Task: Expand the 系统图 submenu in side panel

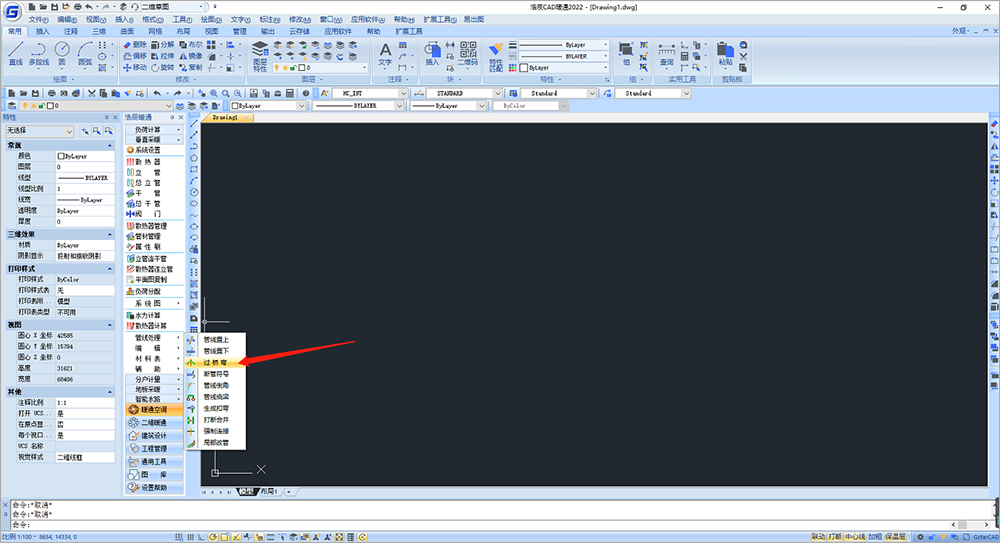Action: pyautogui.click(x=154, y=303)
